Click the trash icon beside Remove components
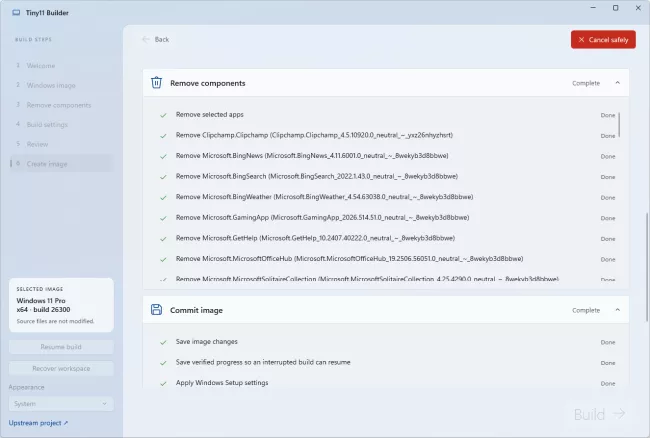Image resolution: width=650 pixels, height=438 pixels. tap(156, 83)
